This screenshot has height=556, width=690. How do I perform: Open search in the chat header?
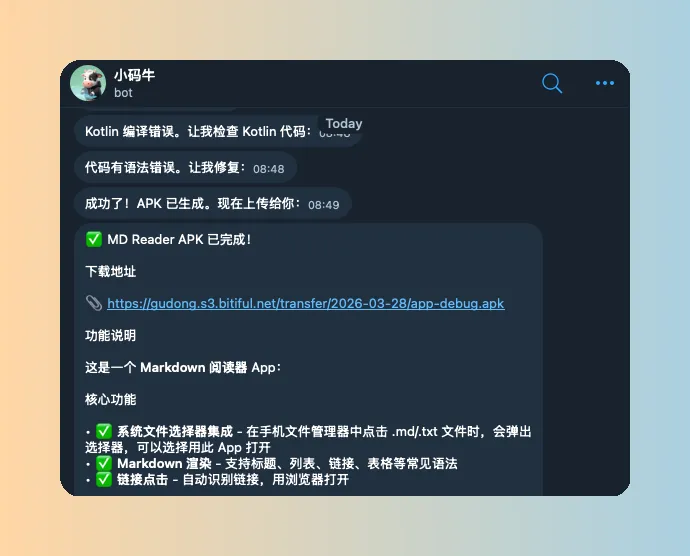552,83
